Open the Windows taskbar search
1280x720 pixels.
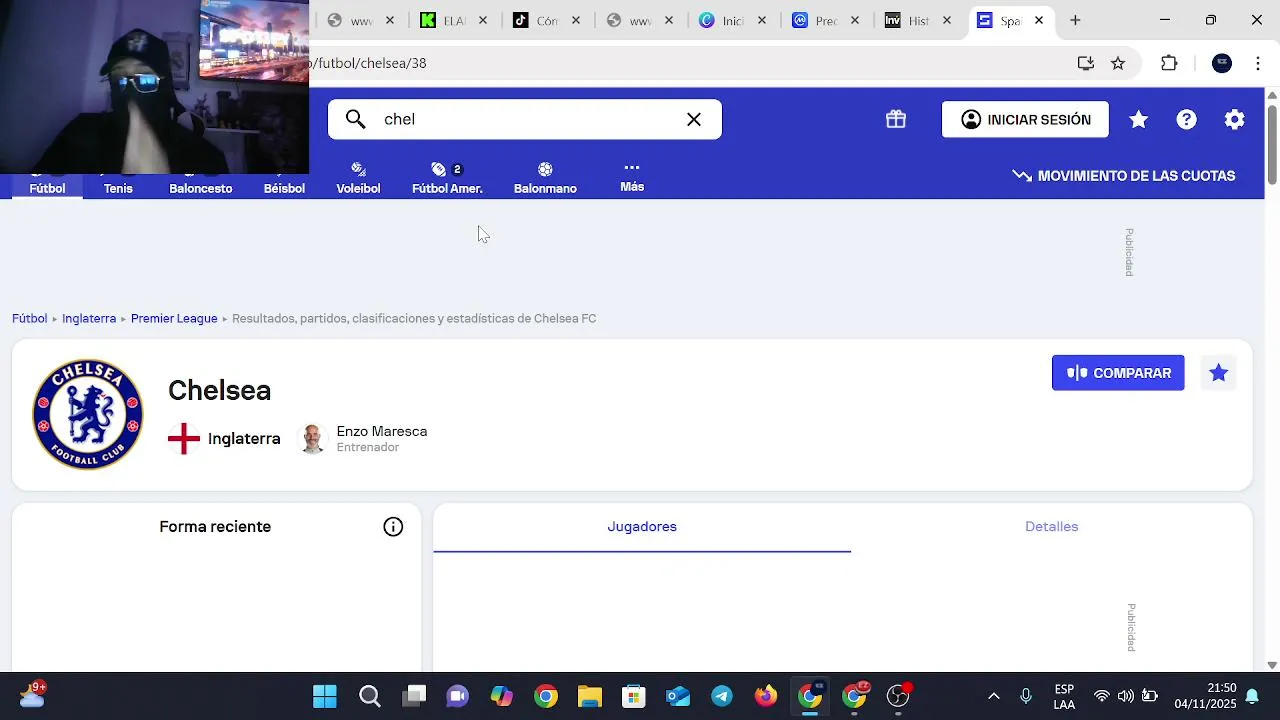(370, 696)
